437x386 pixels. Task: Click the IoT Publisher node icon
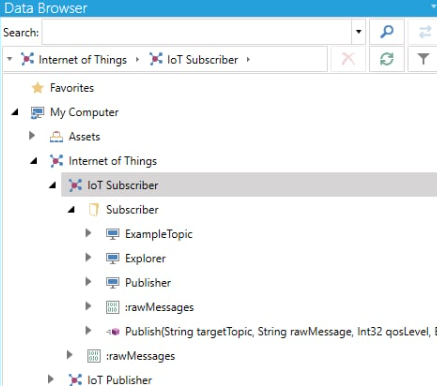point(75,380)
